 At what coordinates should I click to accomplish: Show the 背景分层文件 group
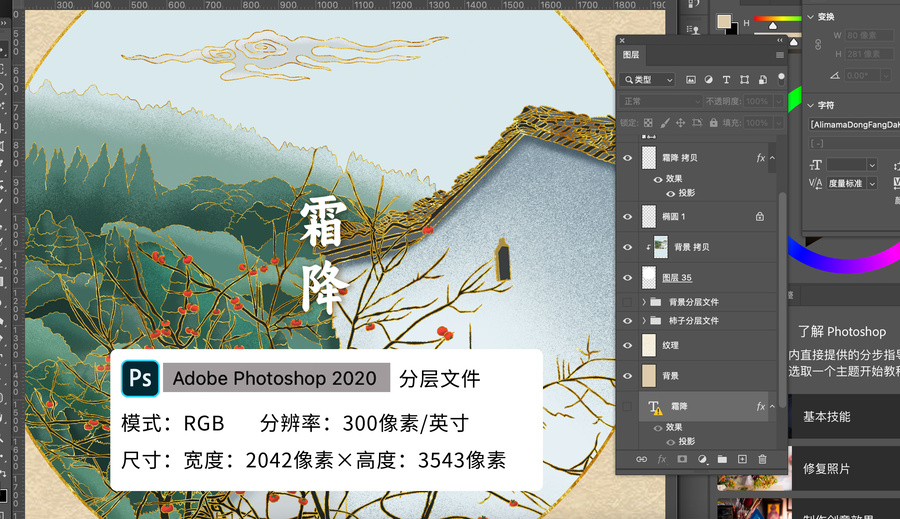point(627,302)
